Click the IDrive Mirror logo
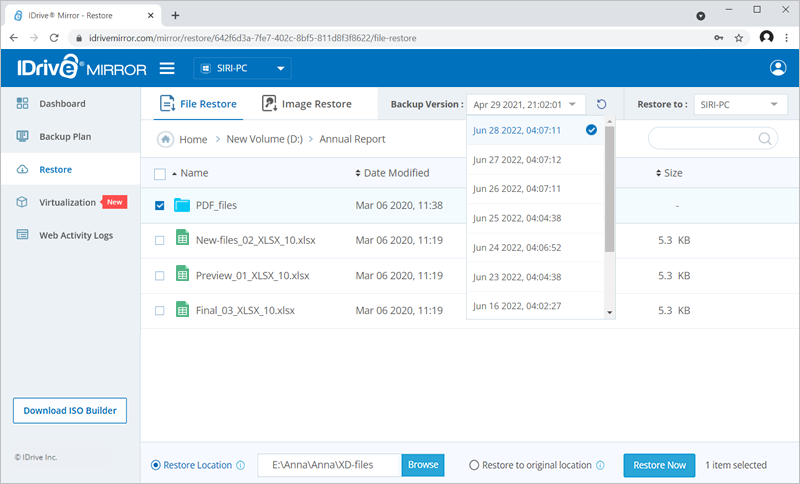This screenshot has height=484, width=800. [82, 67]
